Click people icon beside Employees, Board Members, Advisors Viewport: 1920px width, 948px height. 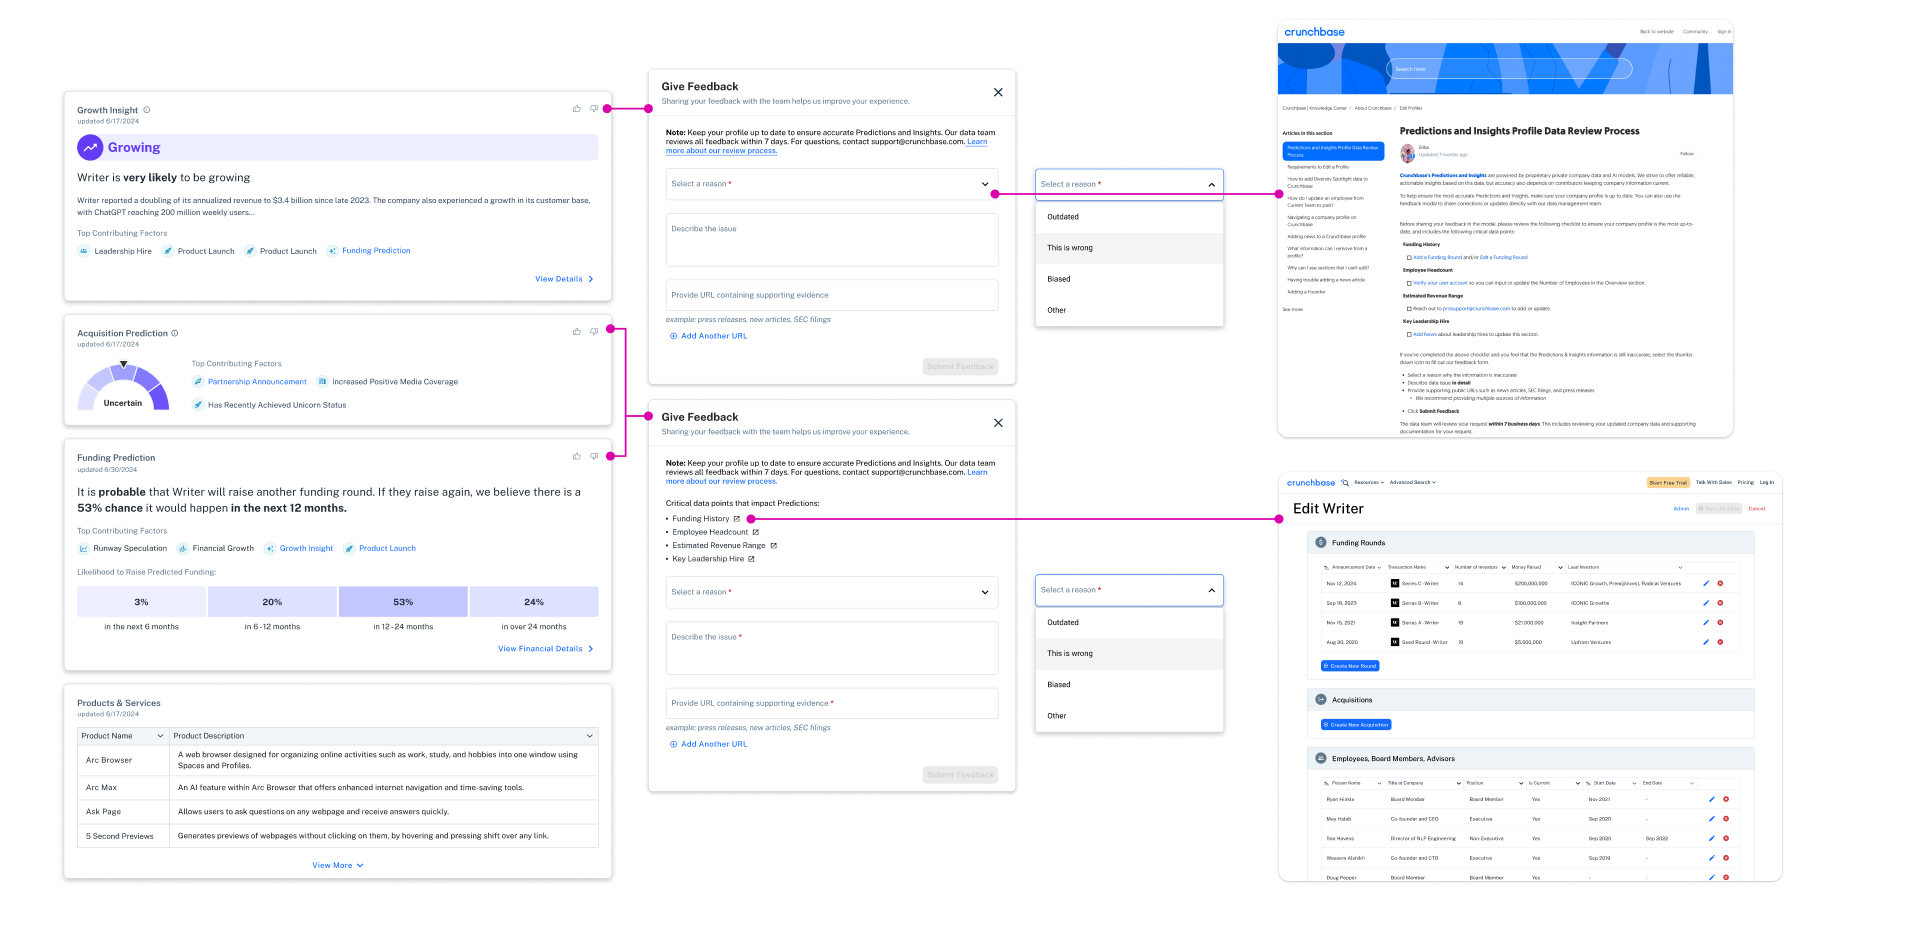click(1321, 758)
